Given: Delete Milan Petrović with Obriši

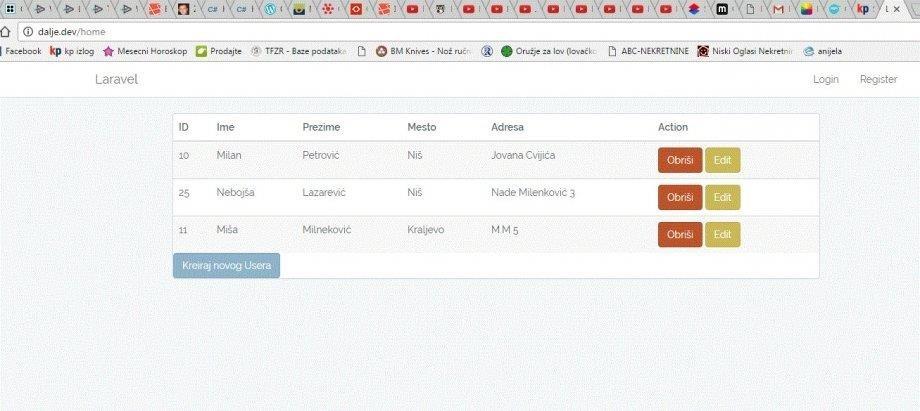Looking at the screenshot, I should pos(680,160).
